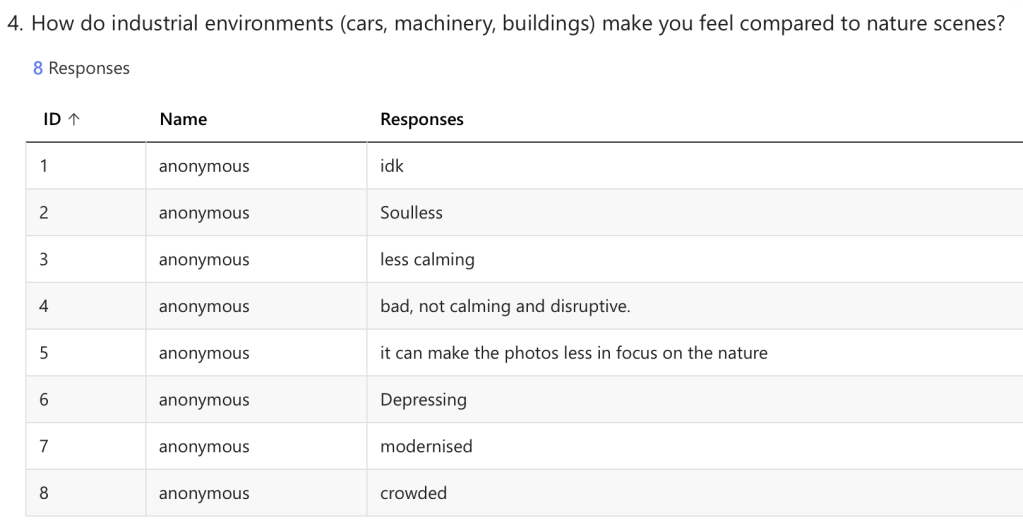1023x523 pixels.
Task: Select anonymous name in row 5
Action: (x=204, y=353)
